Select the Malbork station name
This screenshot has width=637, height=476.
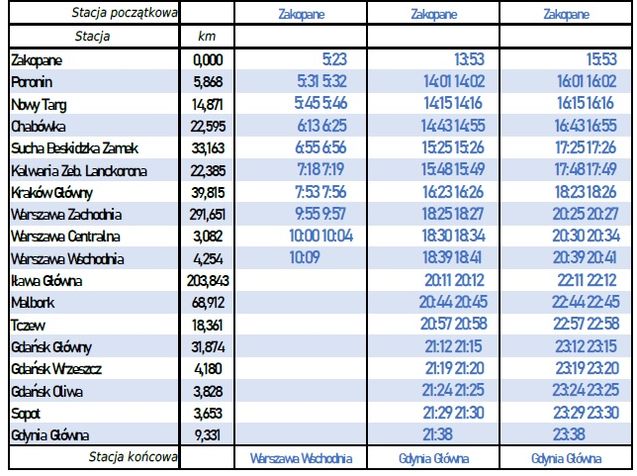click(x=30, y=303)
